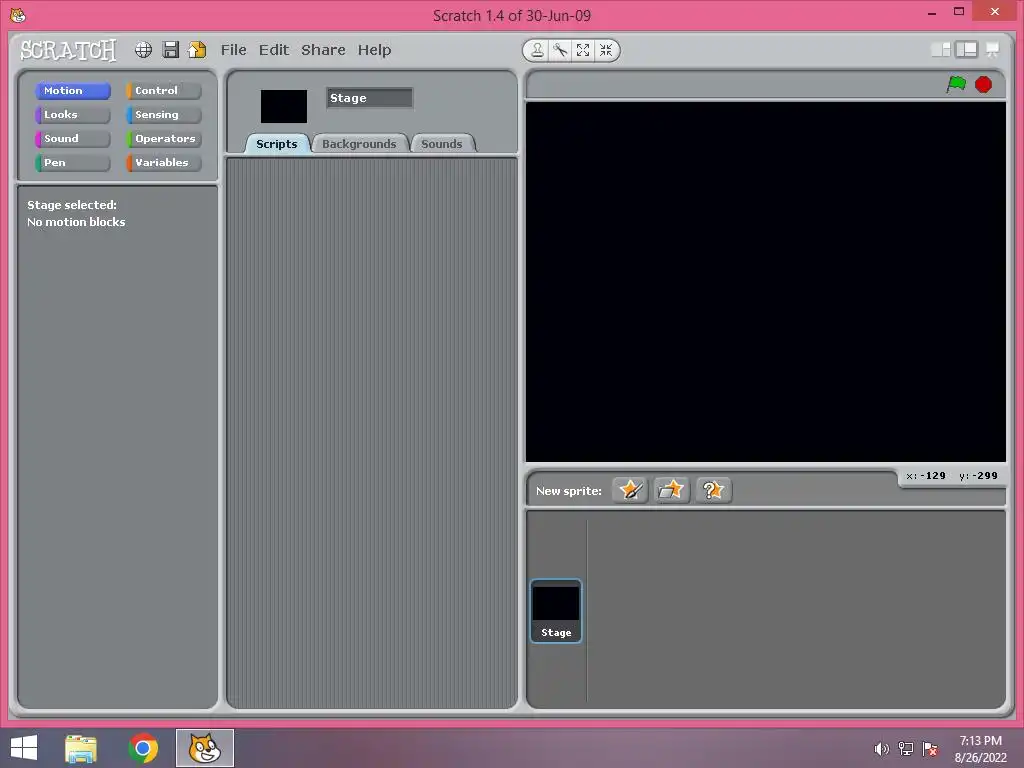Viewport: 1024px width, 768px height.
Task: Switch to the Backgrounds tab
Action: (359, 144)
